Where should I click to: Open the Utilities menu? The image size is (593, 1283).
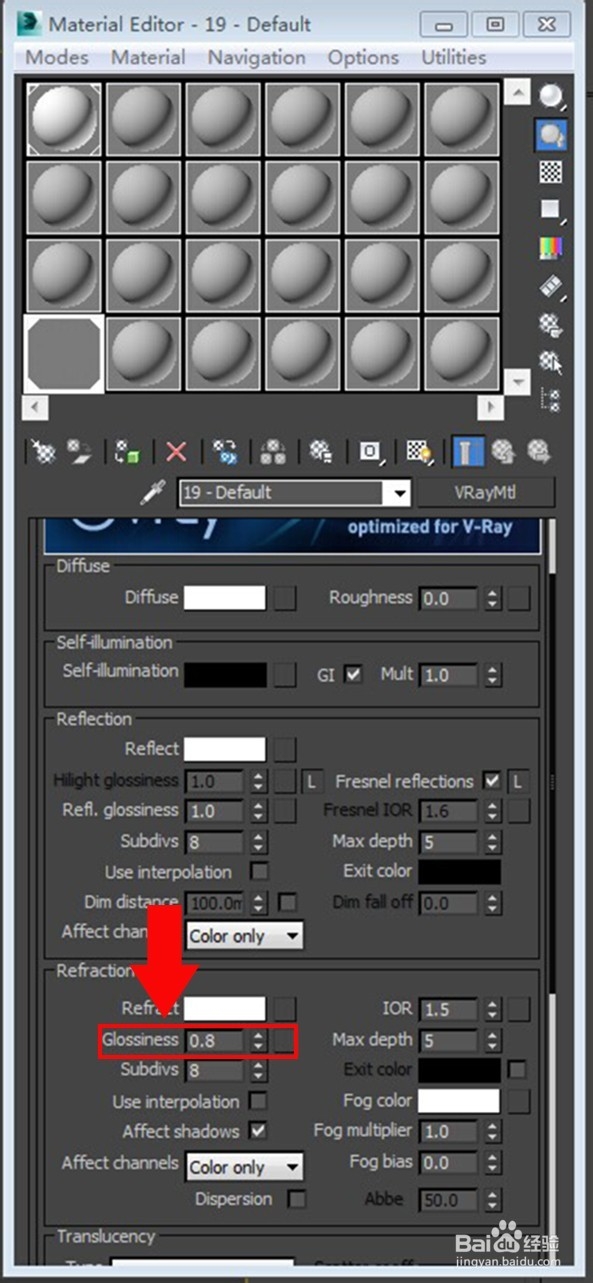click(x=454, y=57)
